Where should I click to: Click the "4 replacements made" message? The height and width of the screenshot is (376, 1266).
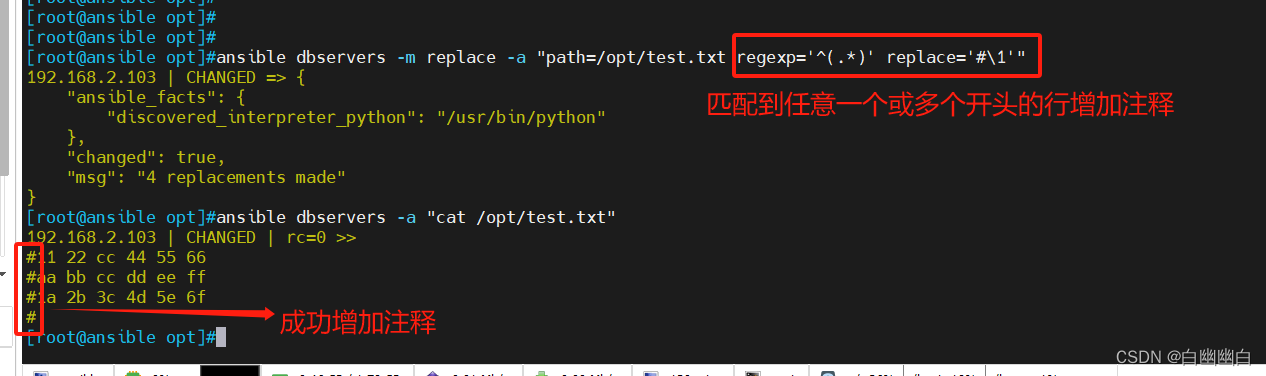tap(241, 177)
